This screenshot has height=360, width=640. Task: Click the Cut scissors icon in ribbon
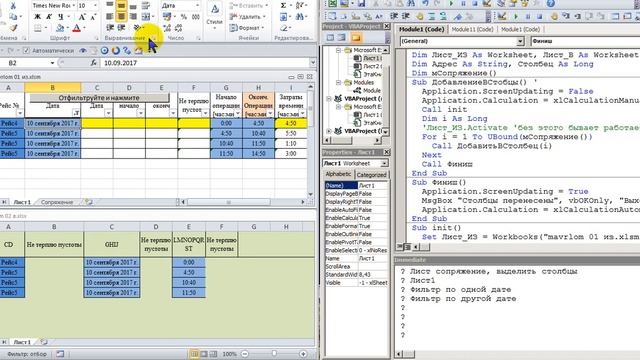click(x=13, y=6)
